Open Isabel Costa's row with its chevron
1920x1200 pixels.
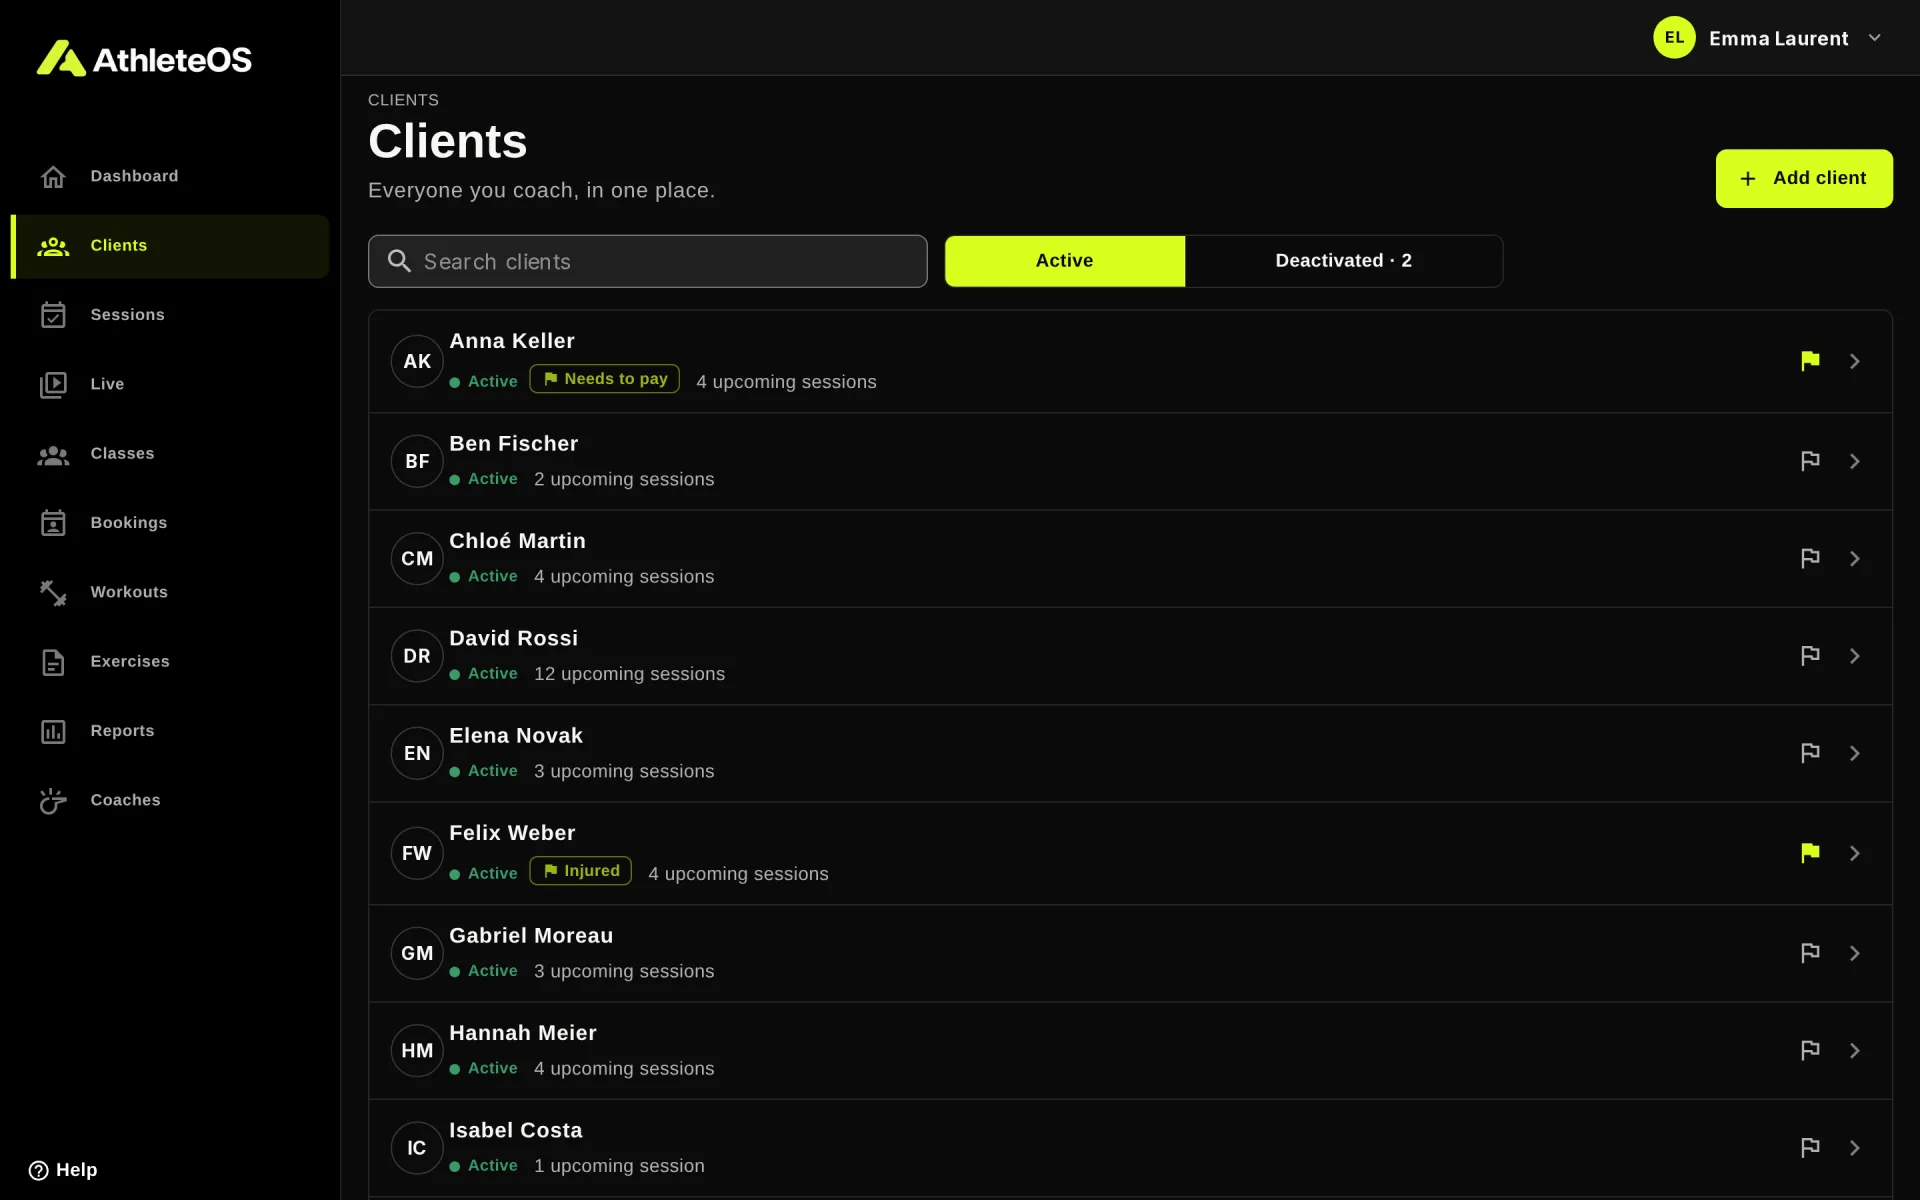(x=1855, y=1148)
